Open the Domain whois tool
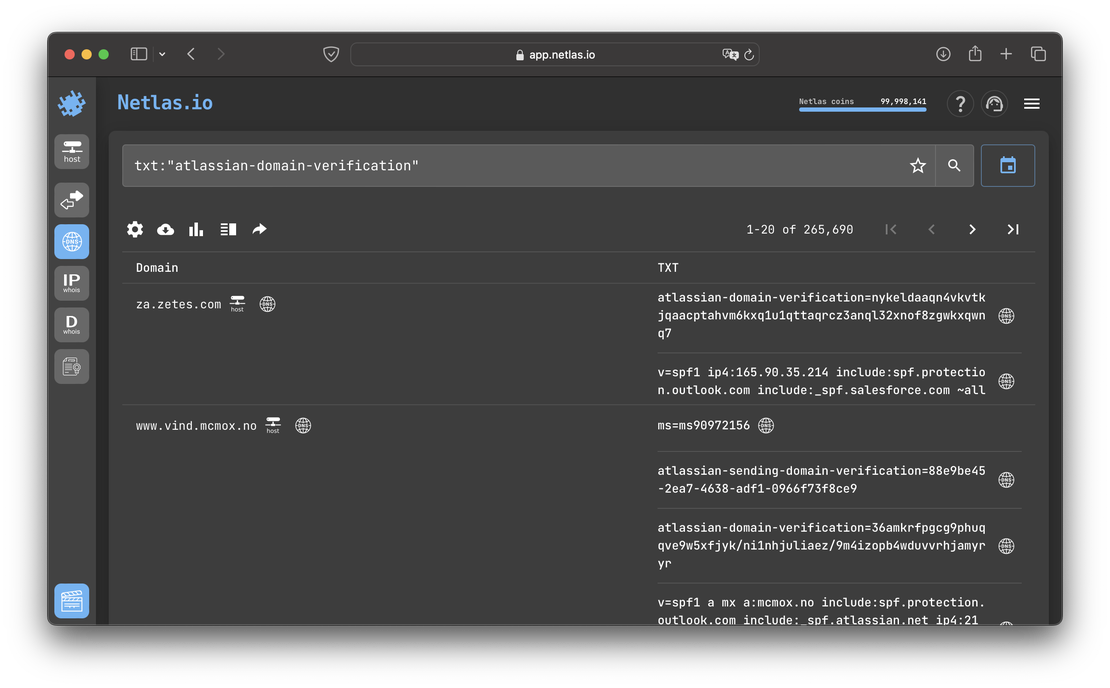 point(71,324)
